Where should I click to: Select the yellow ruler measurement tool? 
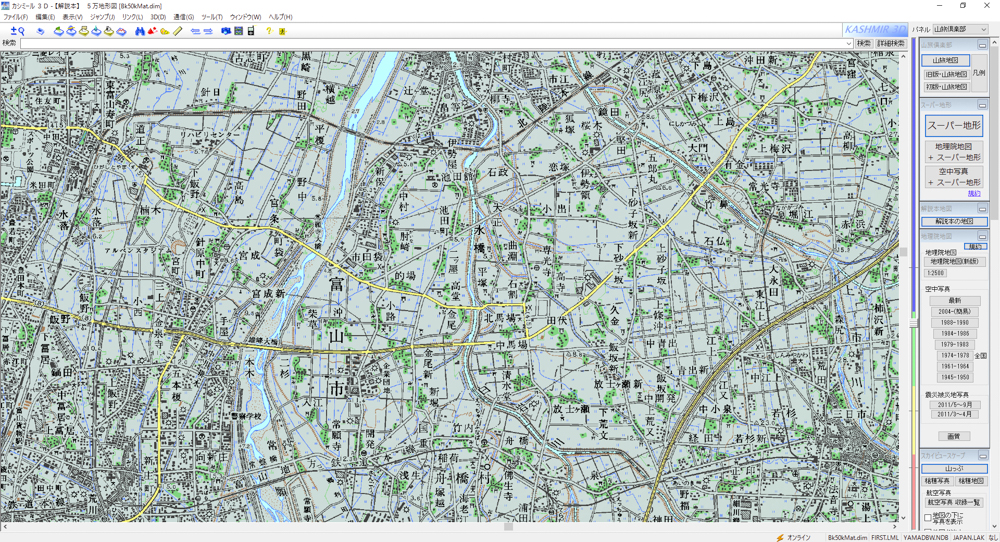click(x=177, y=31)
